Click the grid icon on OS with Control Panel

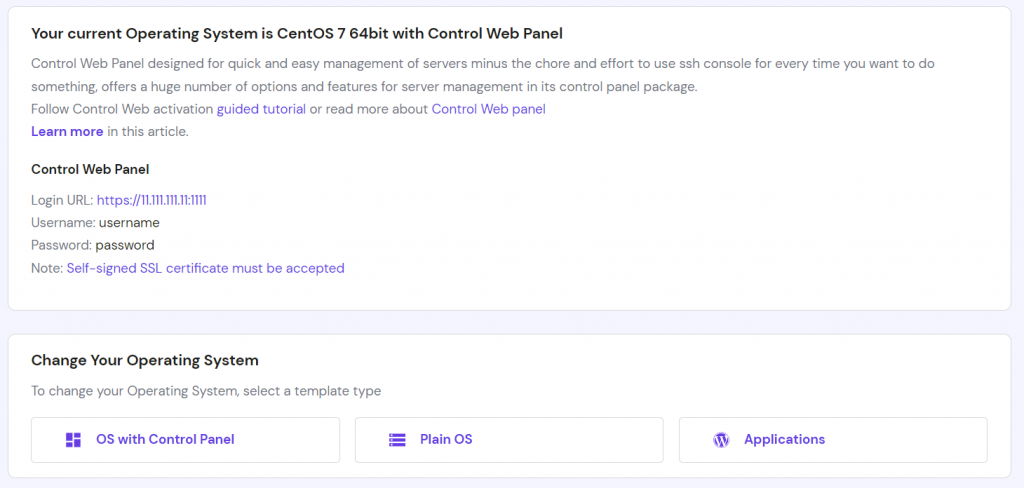(73, 440)
